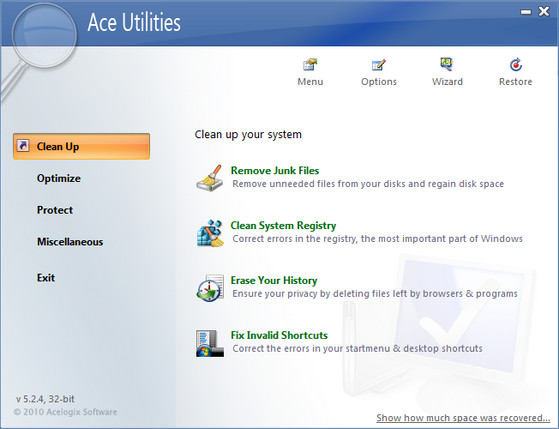The image size is (559, 429).
Task: Click the '© 2010 Acelogix Software' text
Action: (x=65, y=412)
